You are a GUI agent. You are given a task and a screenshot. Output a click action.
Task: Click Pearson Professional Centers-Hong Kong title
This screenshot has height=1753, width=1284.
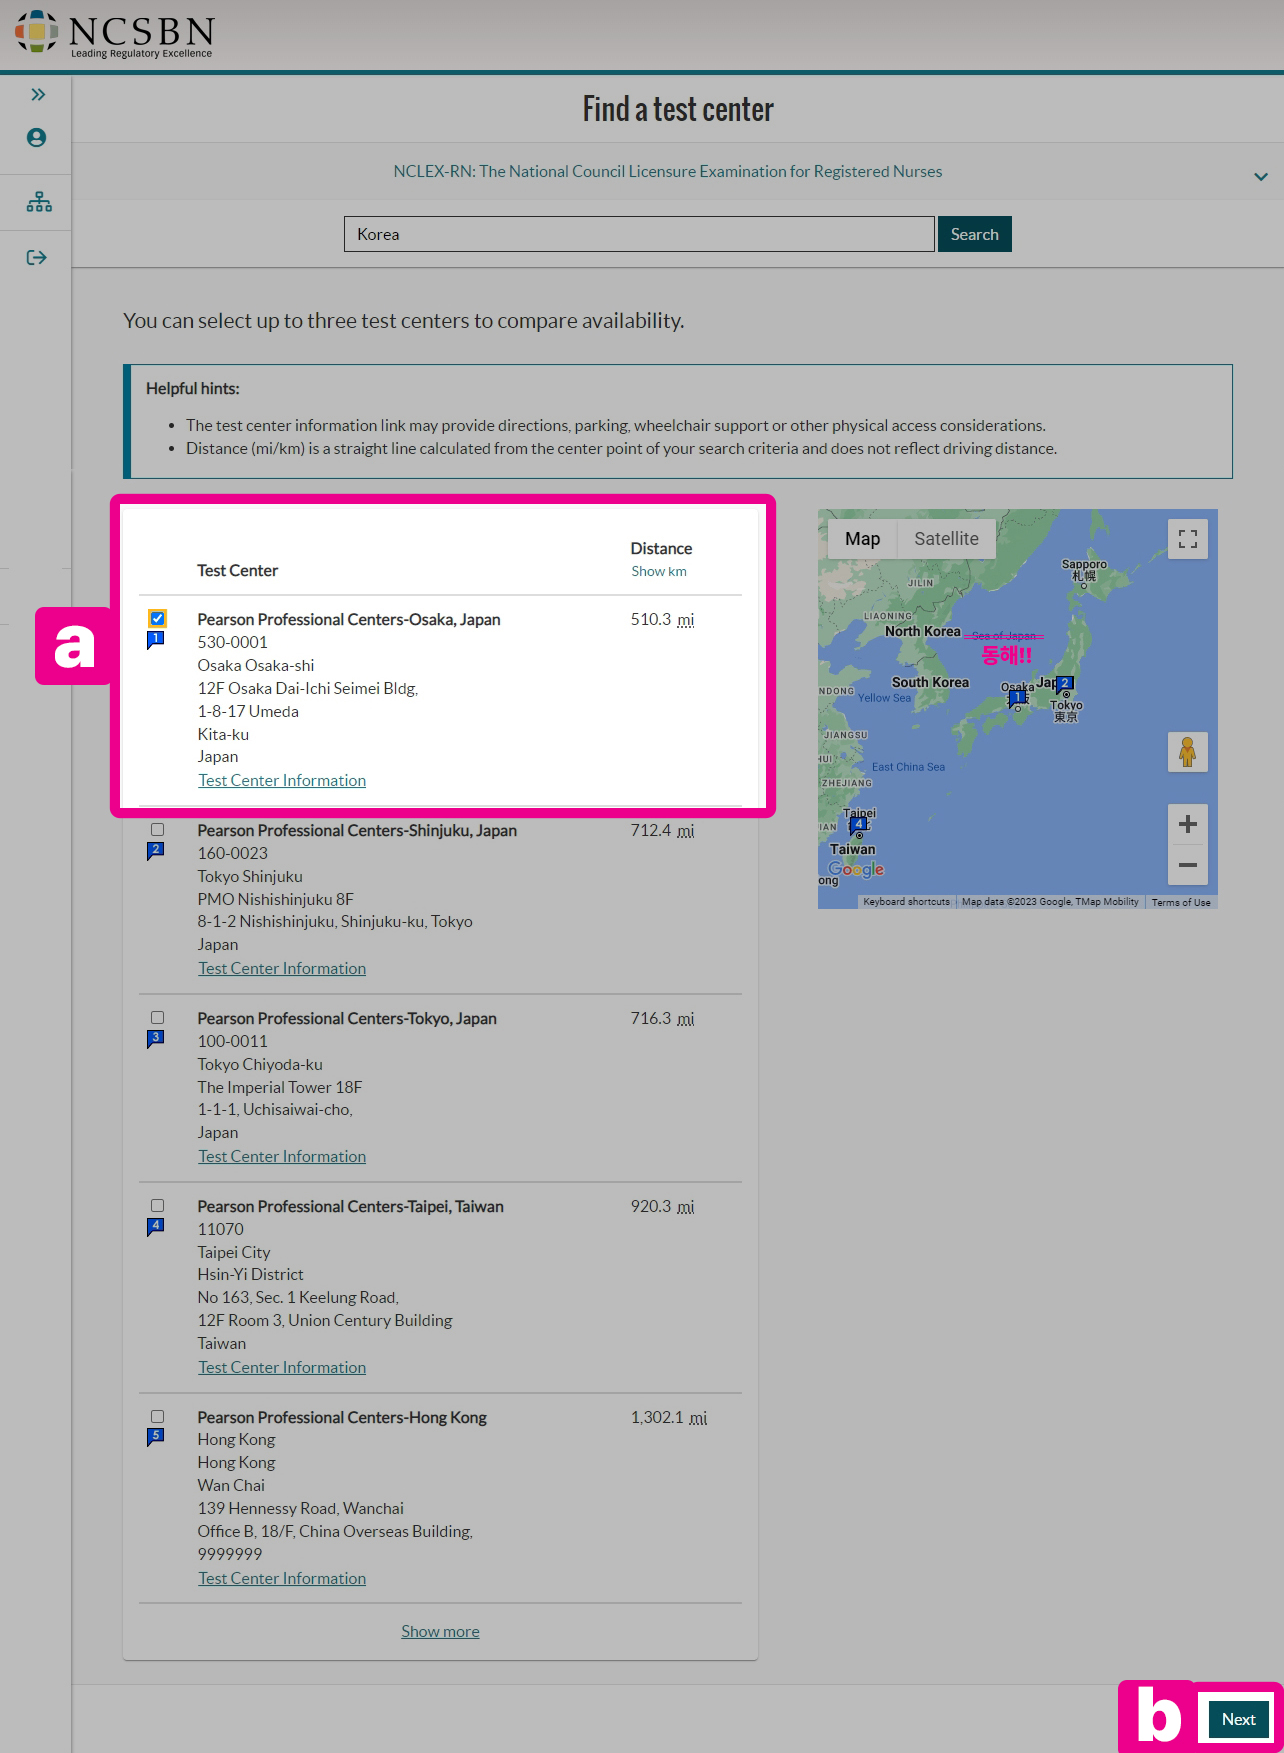click(x=342, y=1417)
